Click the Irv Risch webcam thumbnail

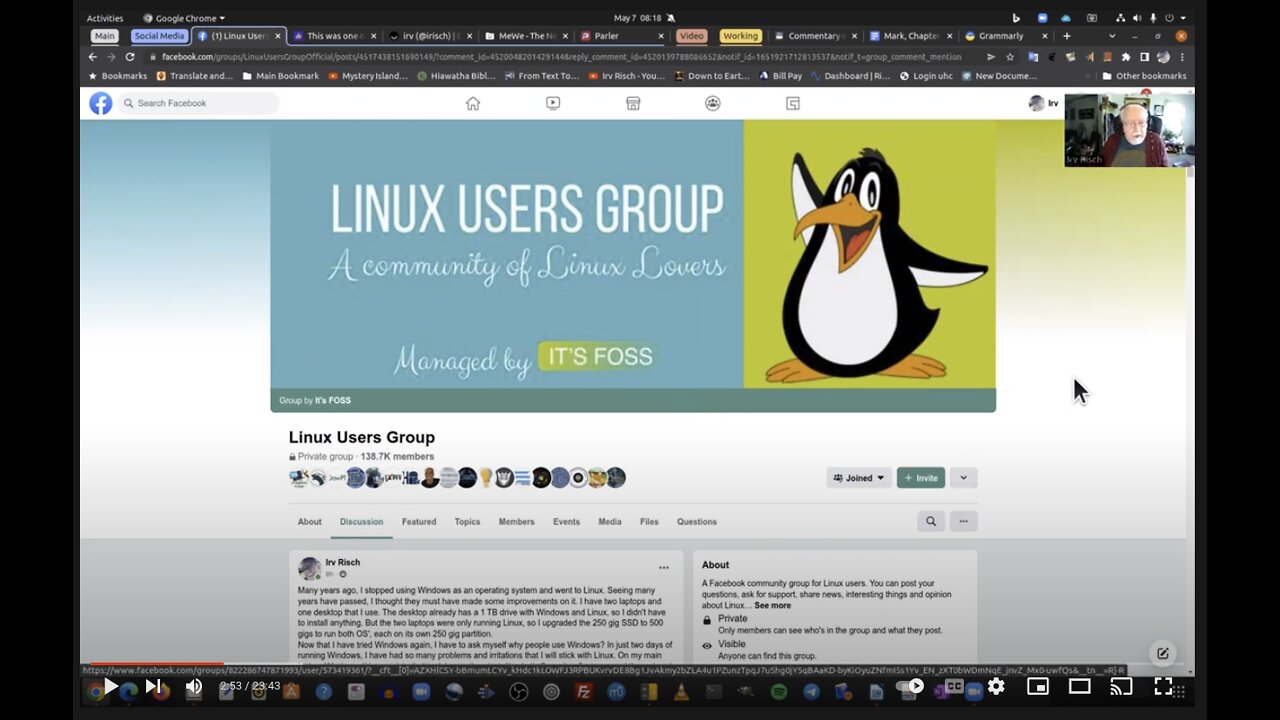pyautogui.click(x=1129, y=130)
